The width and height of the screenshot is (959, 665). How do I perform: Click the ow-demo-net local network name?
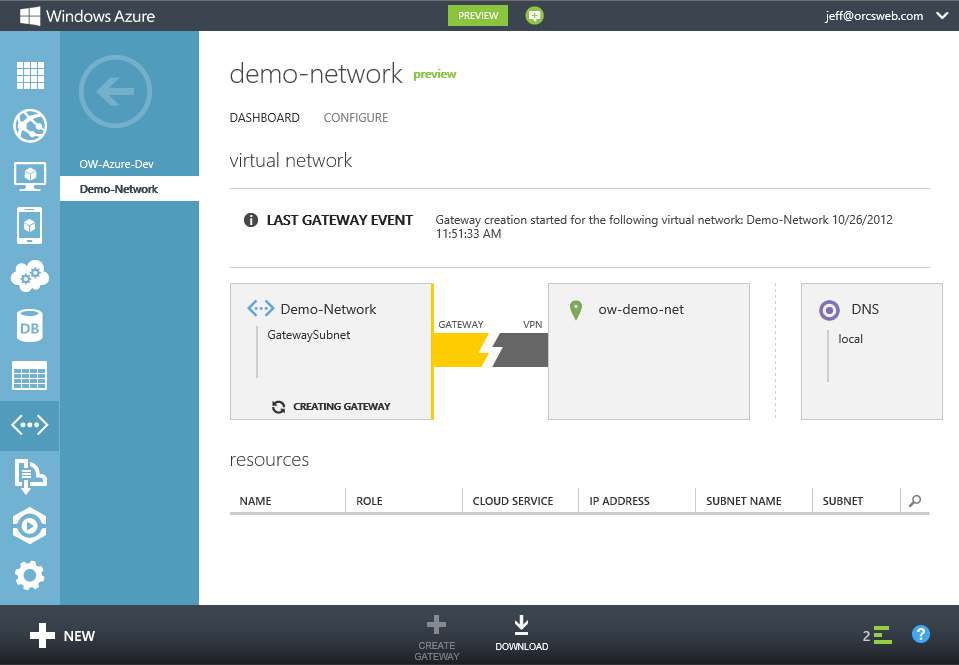(641, 310)
